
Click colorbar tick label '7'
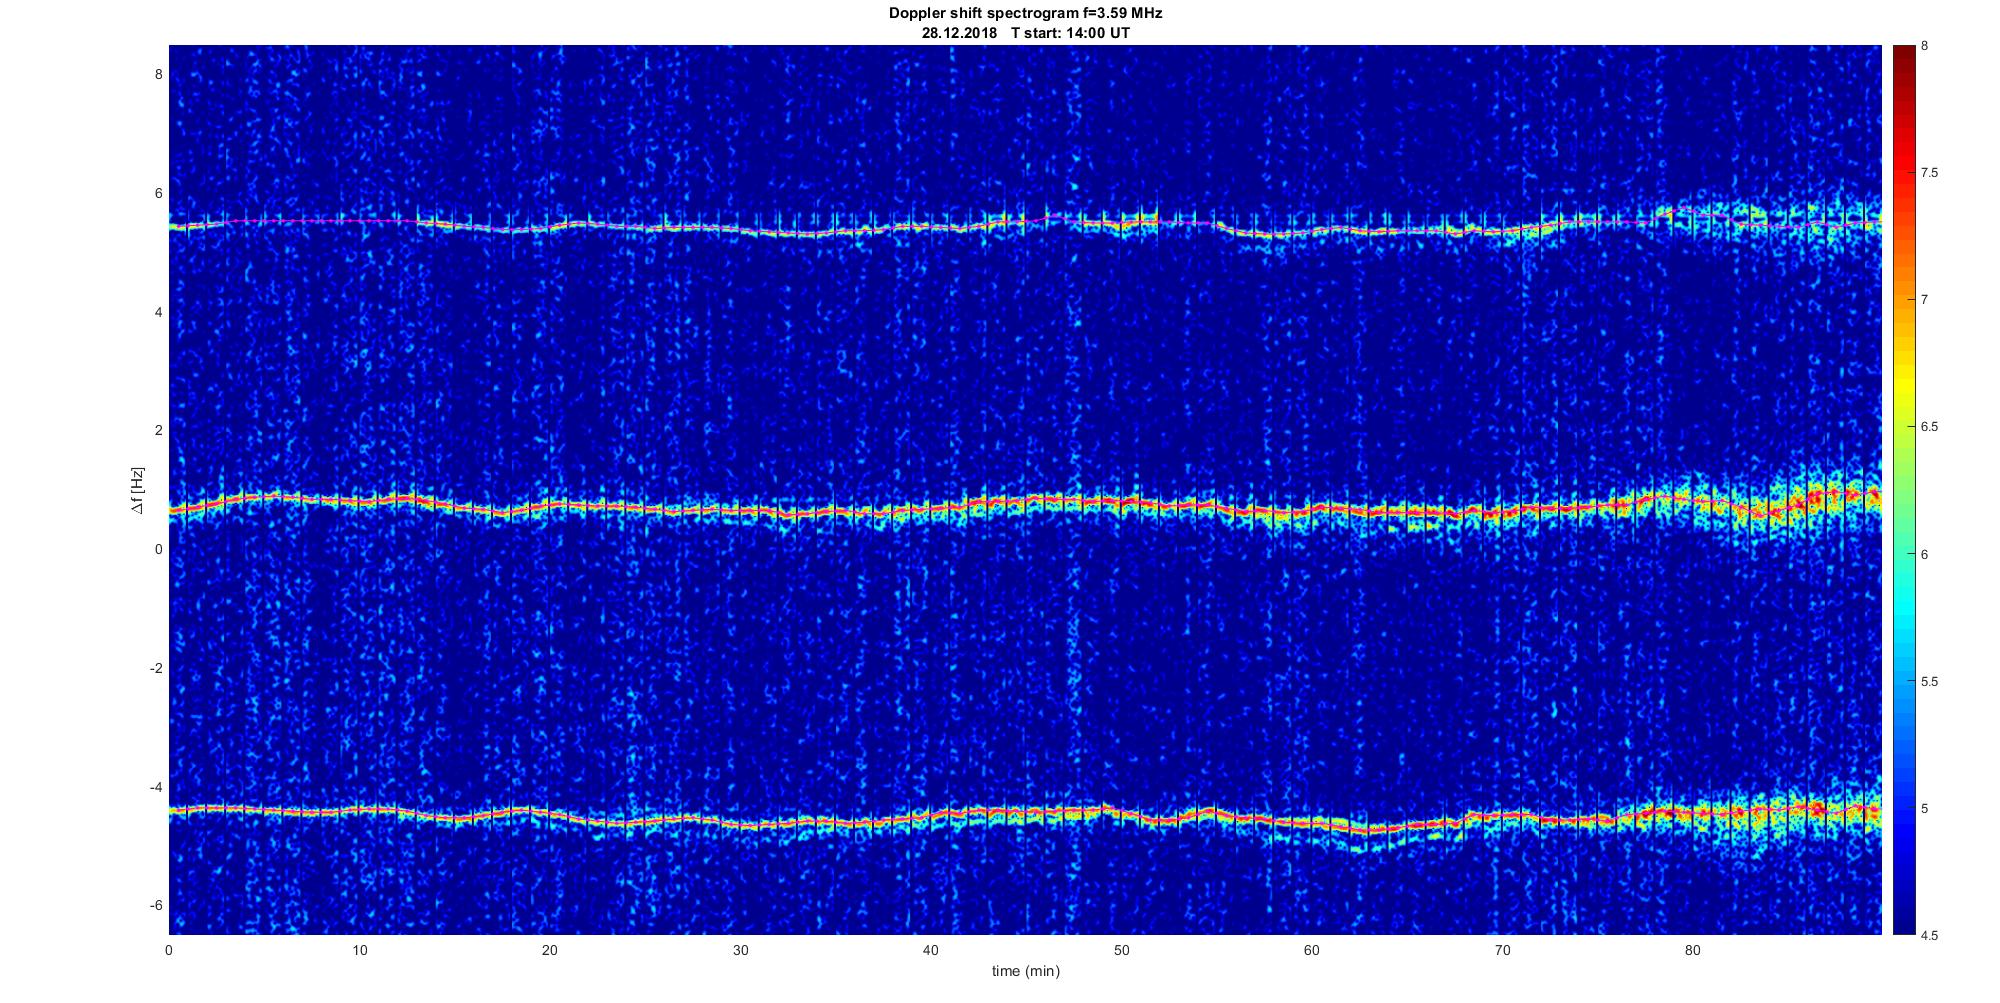[1925, 300]
